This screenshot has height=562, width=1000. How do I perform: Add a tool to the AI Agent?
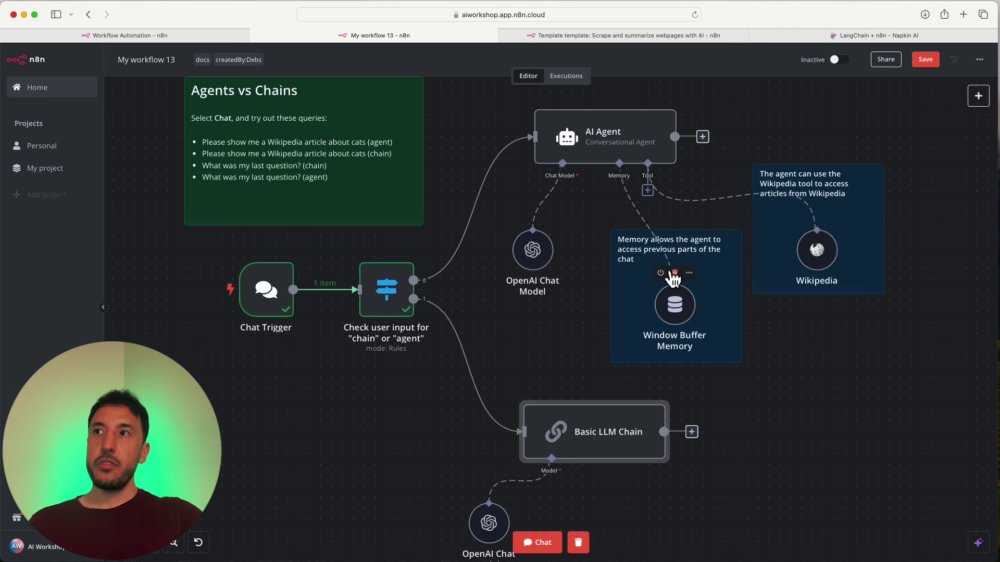647,190
